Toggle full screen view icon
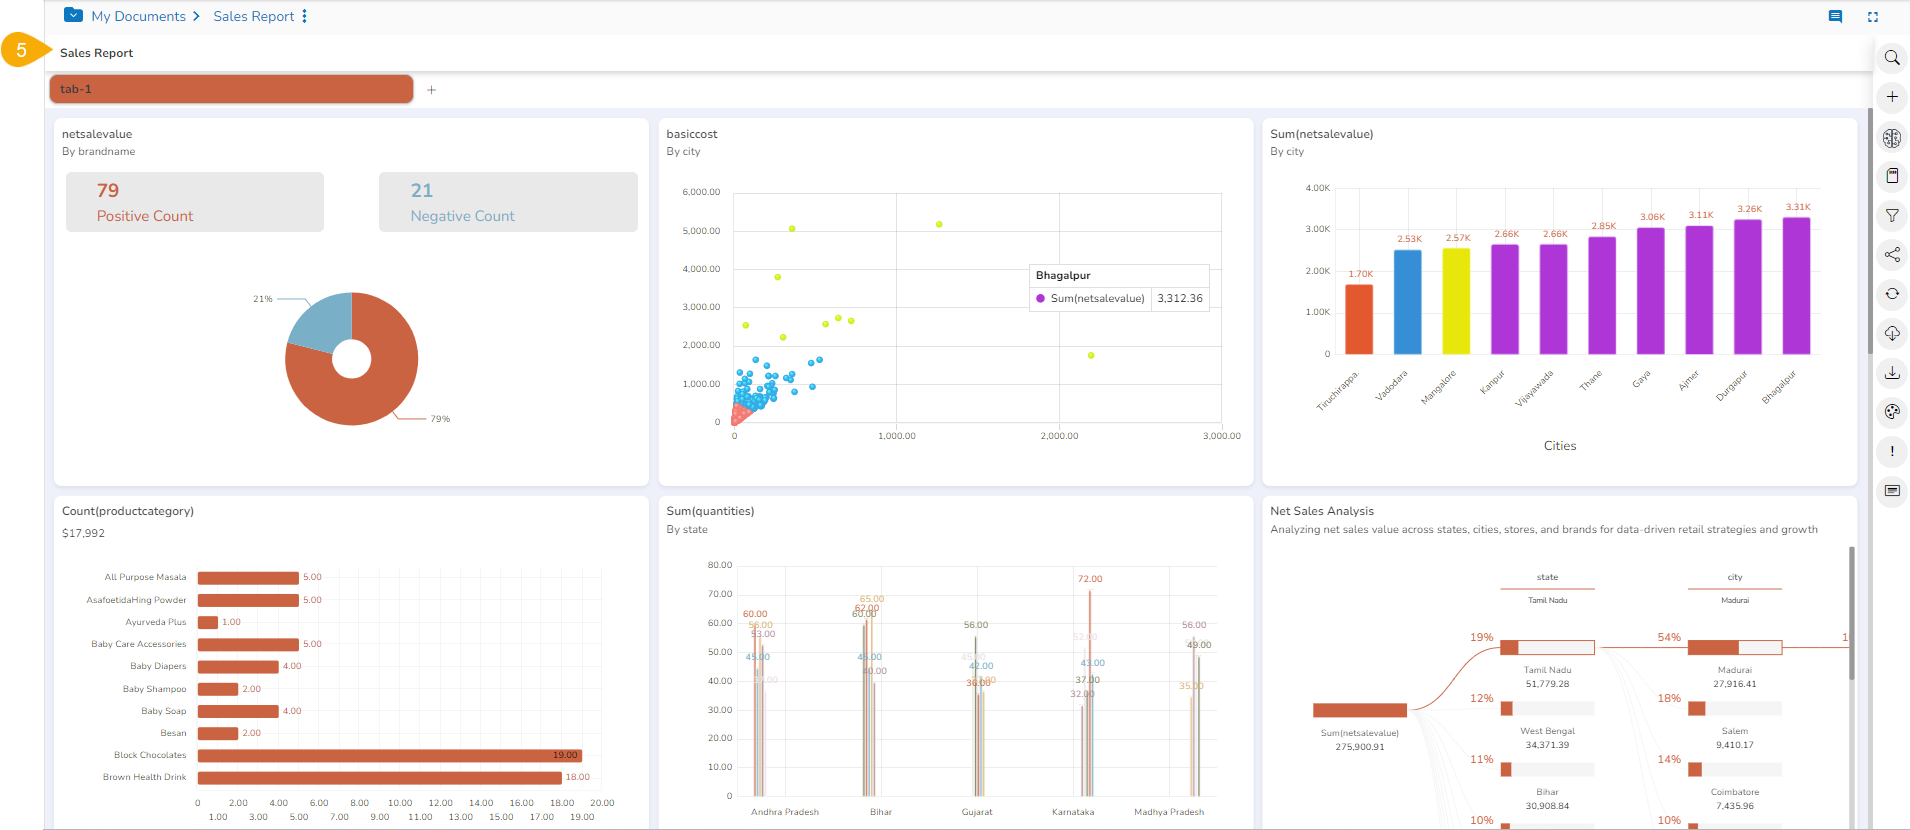The width and height of the screenshot is (1910, 830). point(1873,16)
